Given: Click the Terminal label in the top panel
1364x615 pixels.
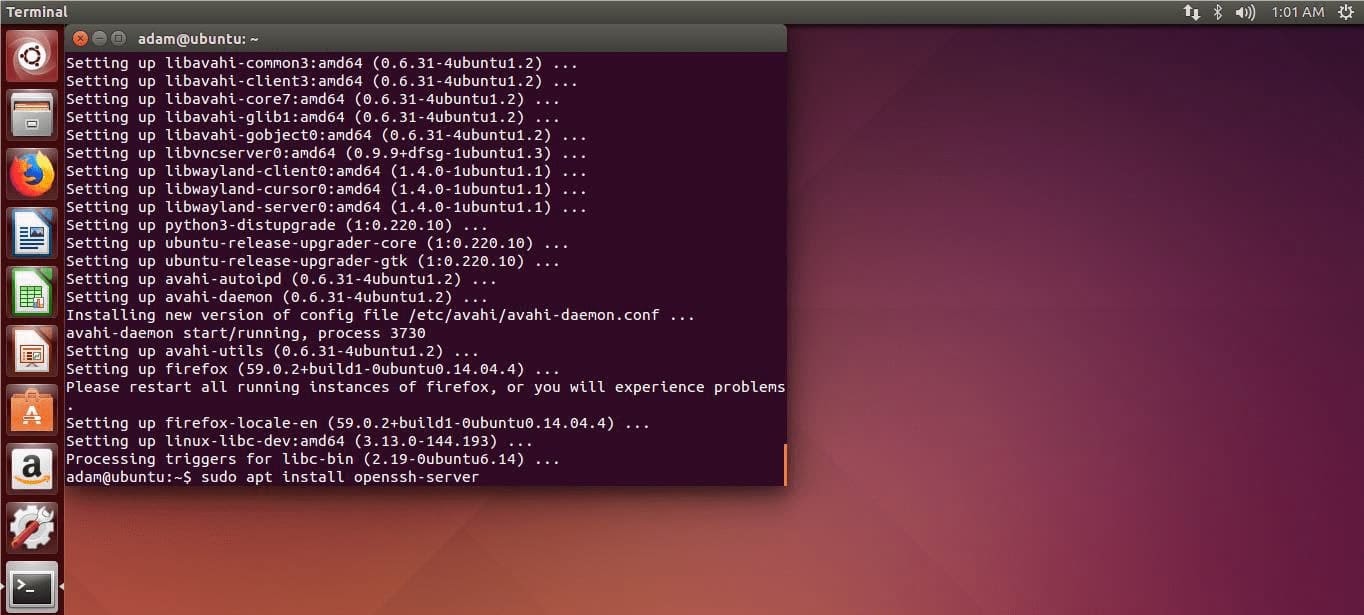Looking at the screenshot, I should click(x=37, y=12).
